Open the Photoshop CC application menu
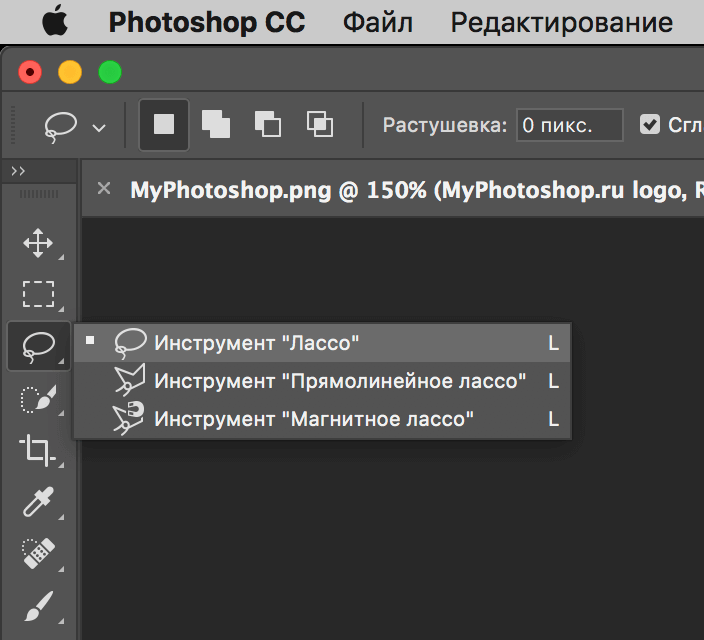704x640 pixels. coord(207,22)
